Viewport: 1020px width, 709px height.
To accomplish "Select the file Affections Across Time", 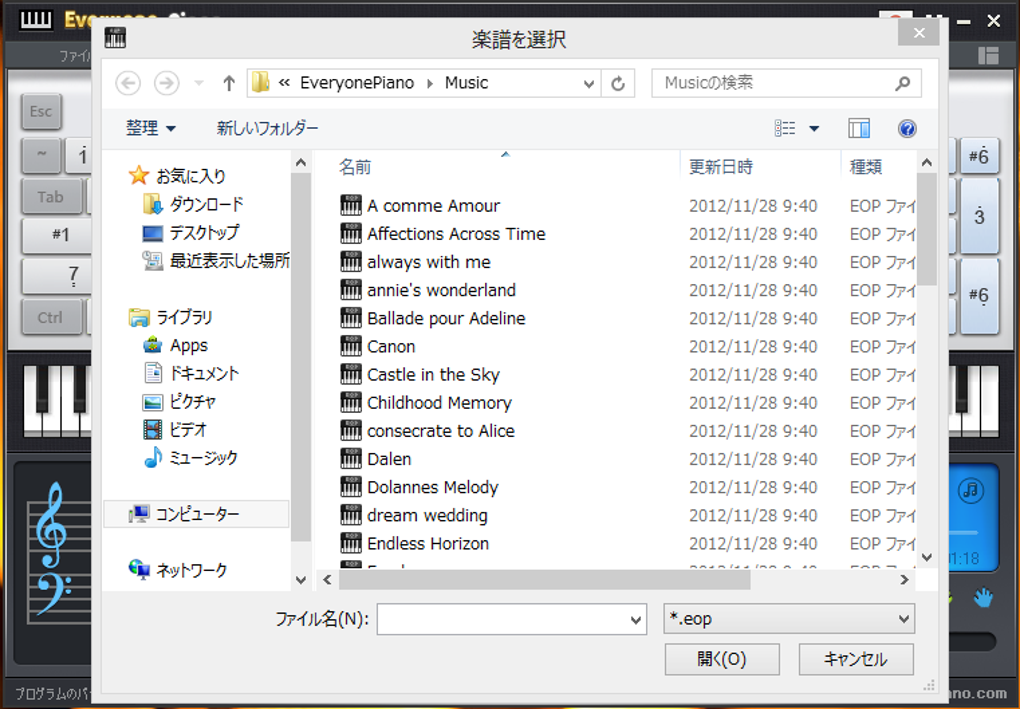I will (456, 234).
